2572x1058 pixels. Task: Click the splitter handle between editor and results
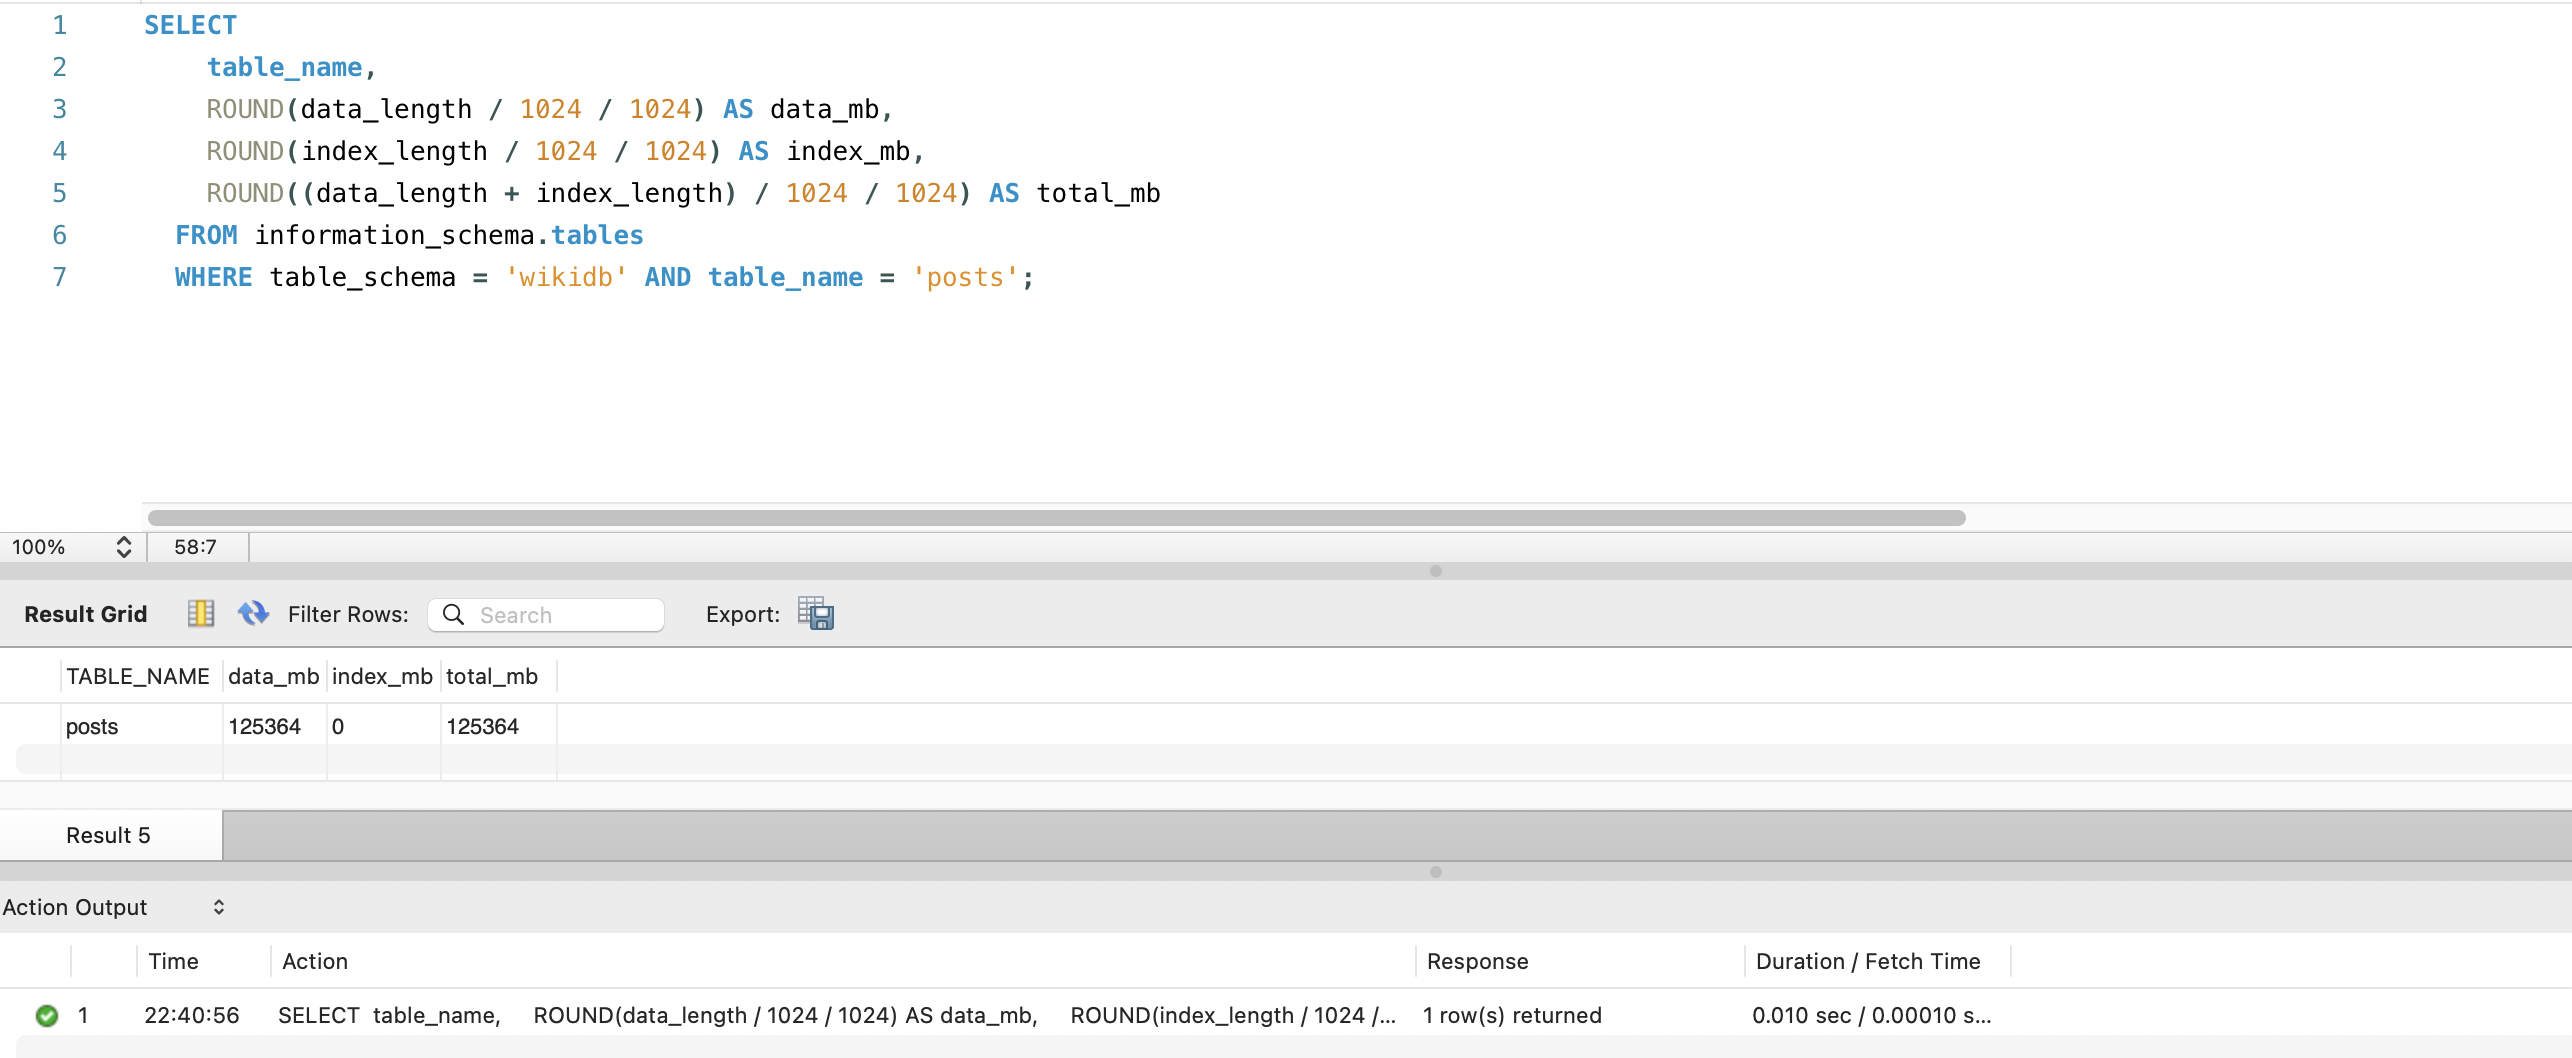point(1435,571)
